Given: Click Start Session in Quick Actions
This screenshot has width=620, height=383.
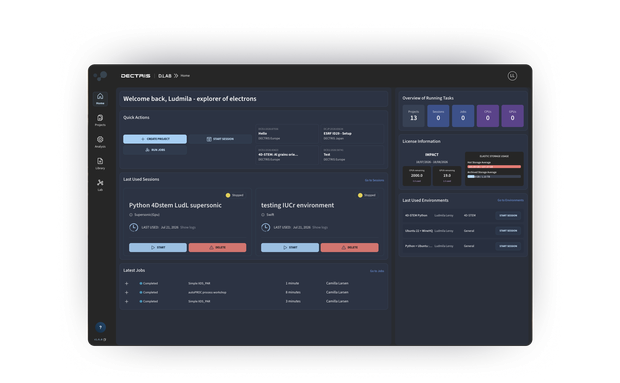Looking at the screenshot, I should [x=220, y=139].
